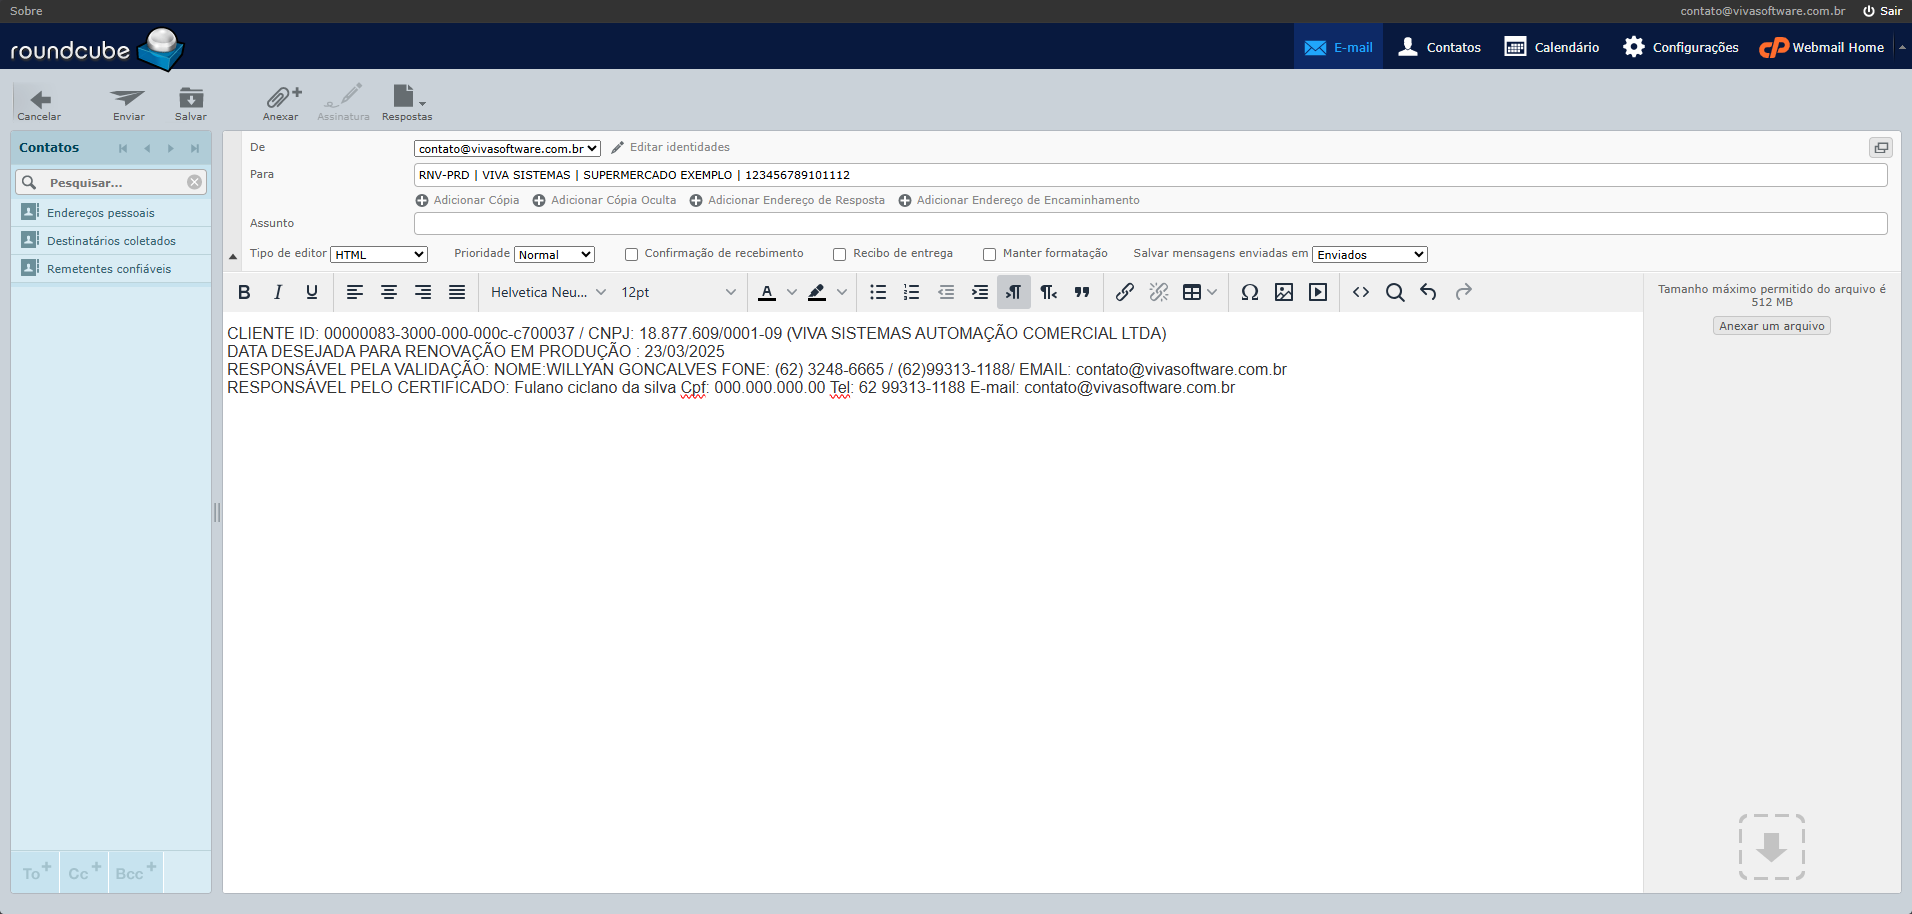This screenshot has width=1912, height=914.
Task: Check the Recibo de entrega option
Action: point(840,254)
